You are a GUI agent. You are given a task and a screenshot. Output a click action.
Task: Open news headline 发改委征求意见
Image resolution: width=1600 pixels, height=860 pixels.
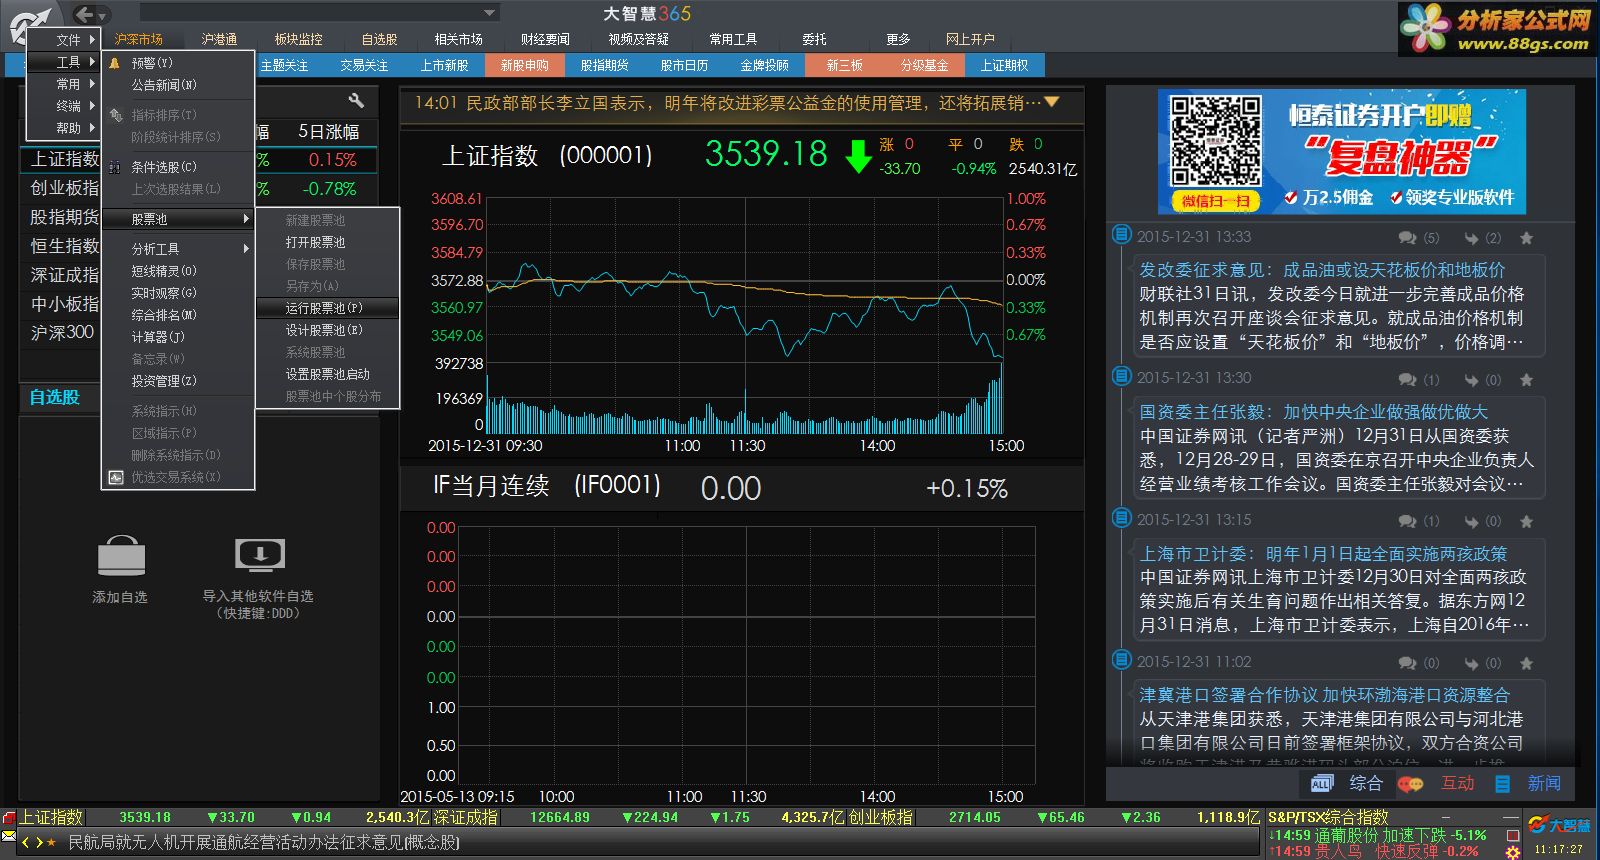1322,270
